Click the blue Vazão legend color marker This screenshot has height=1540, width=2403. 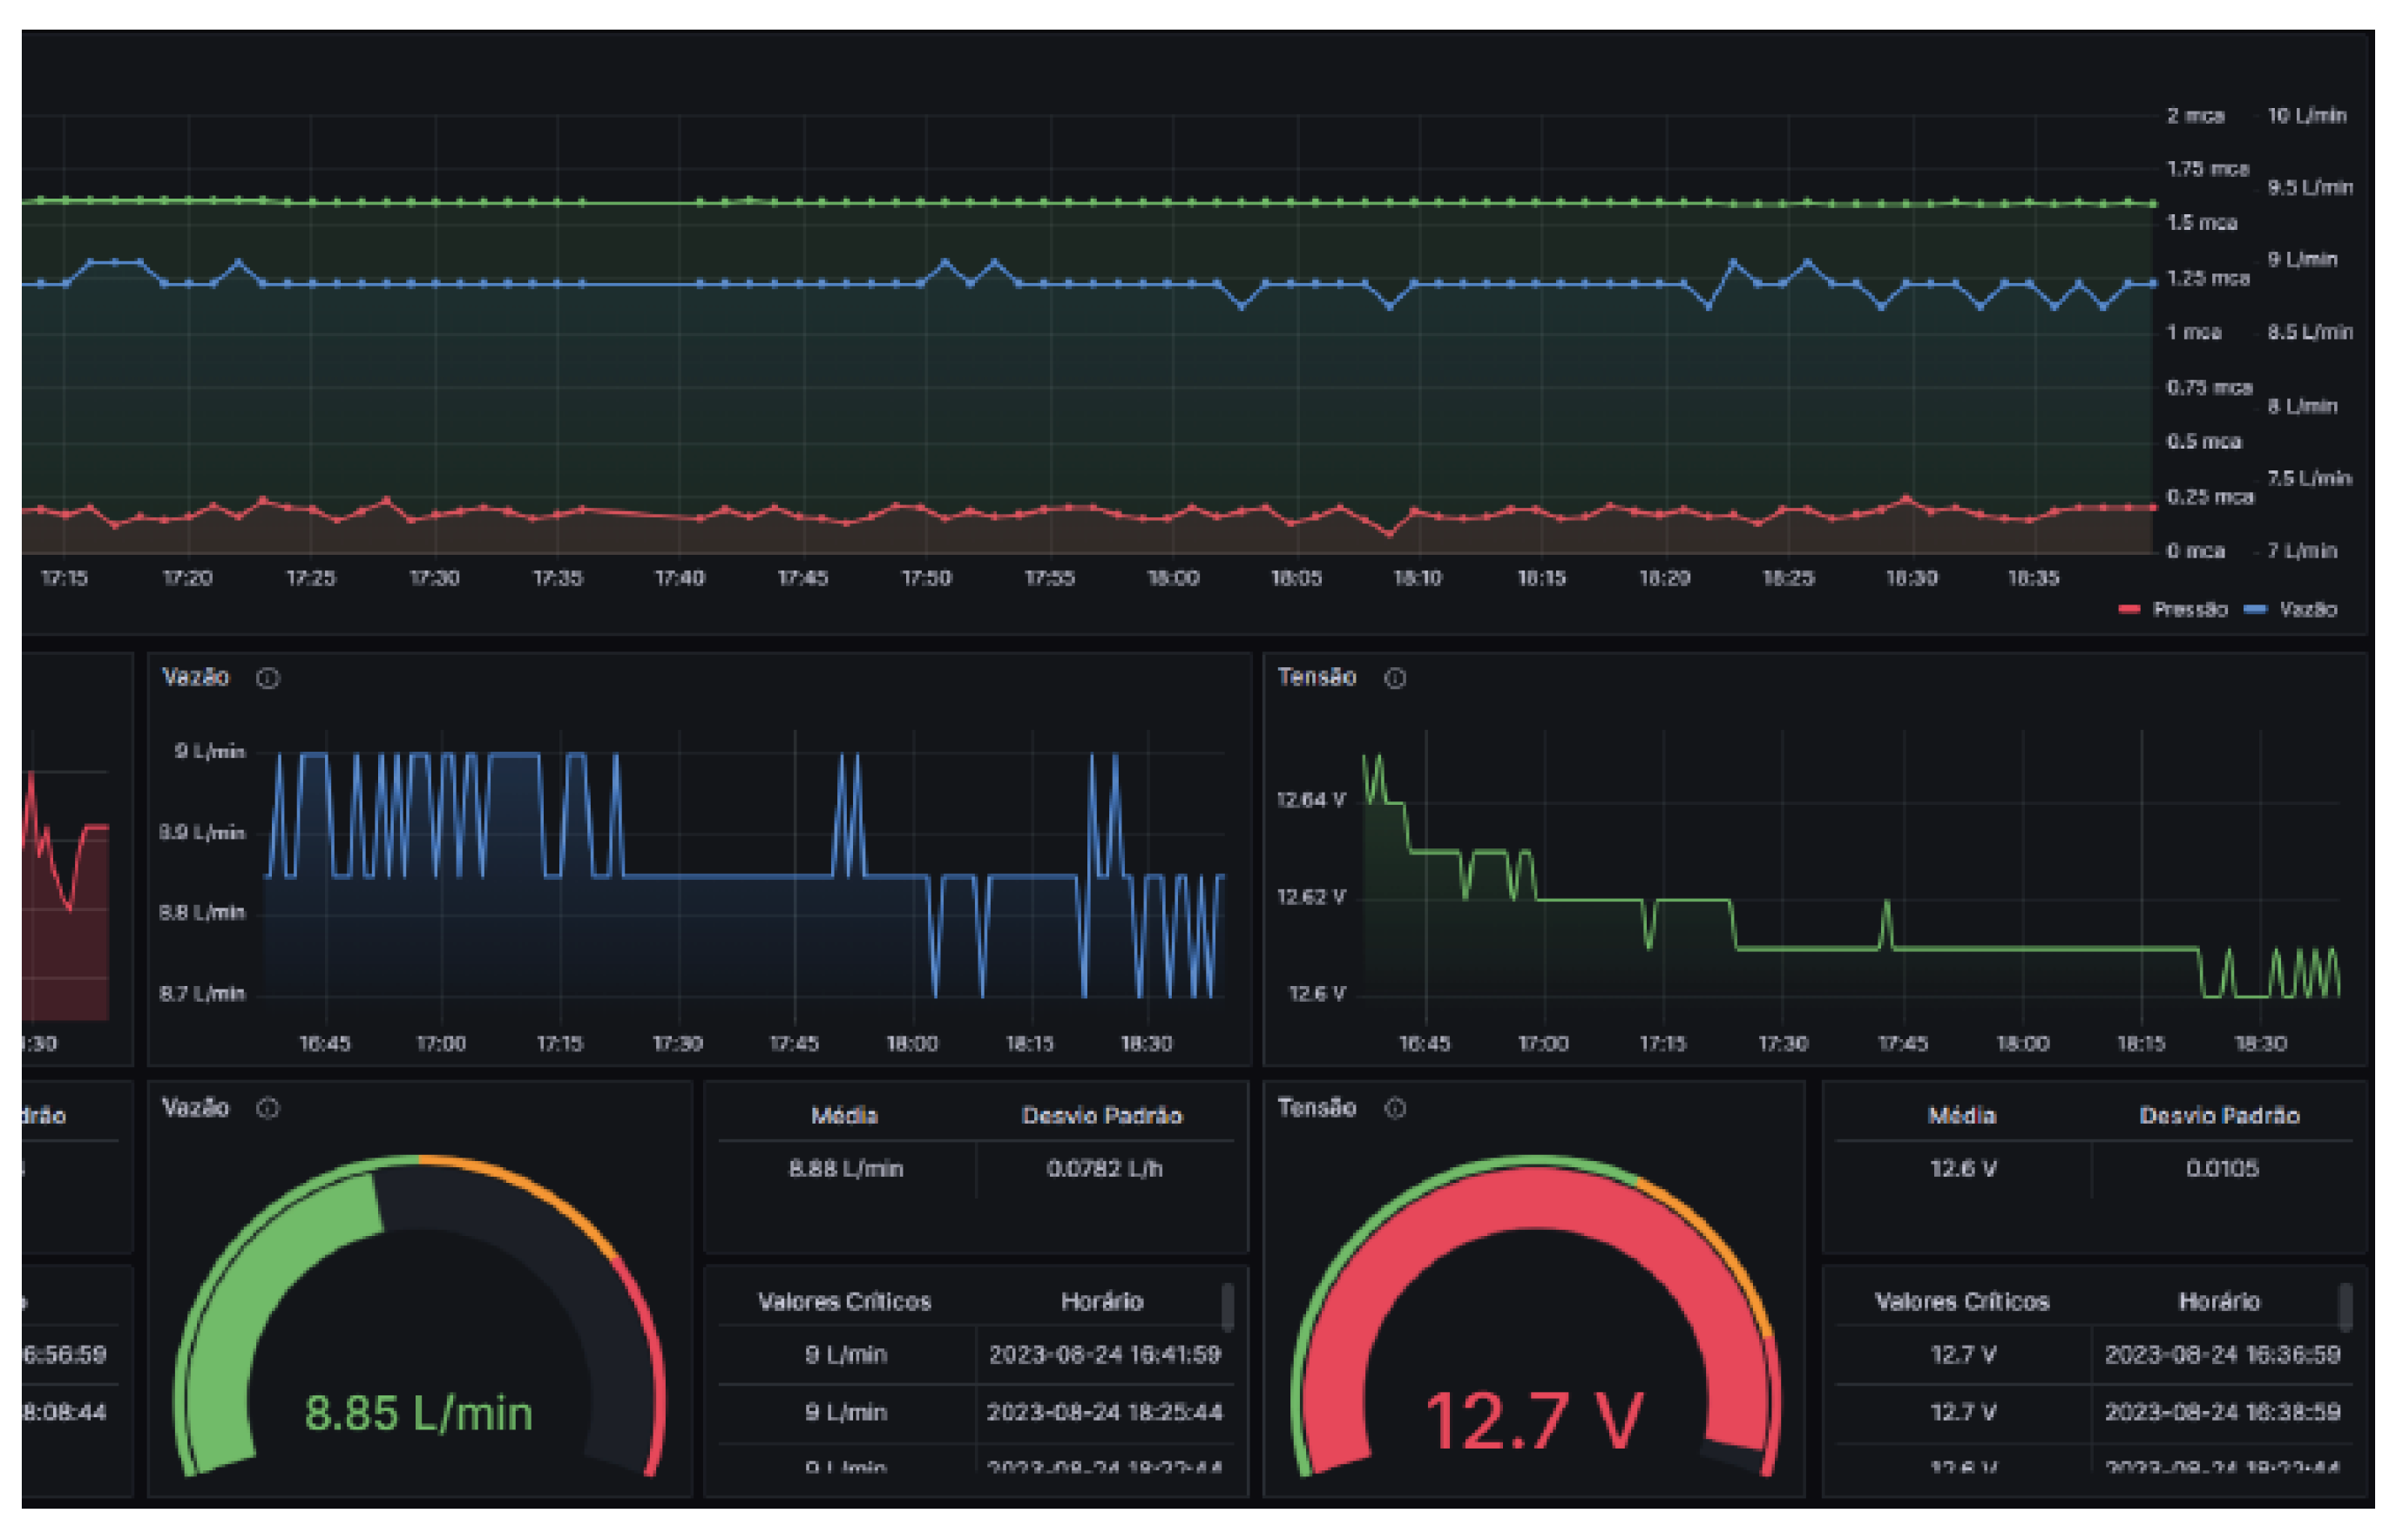point(2255,610)
